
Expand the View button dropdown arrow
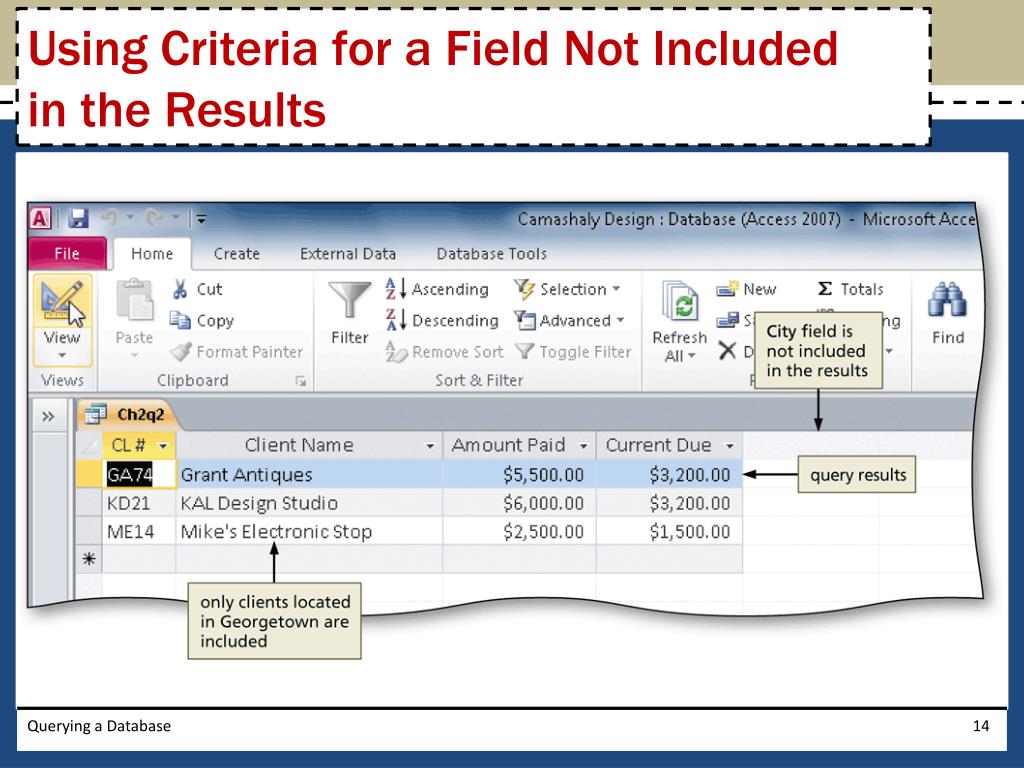click(x=62, y=355)
